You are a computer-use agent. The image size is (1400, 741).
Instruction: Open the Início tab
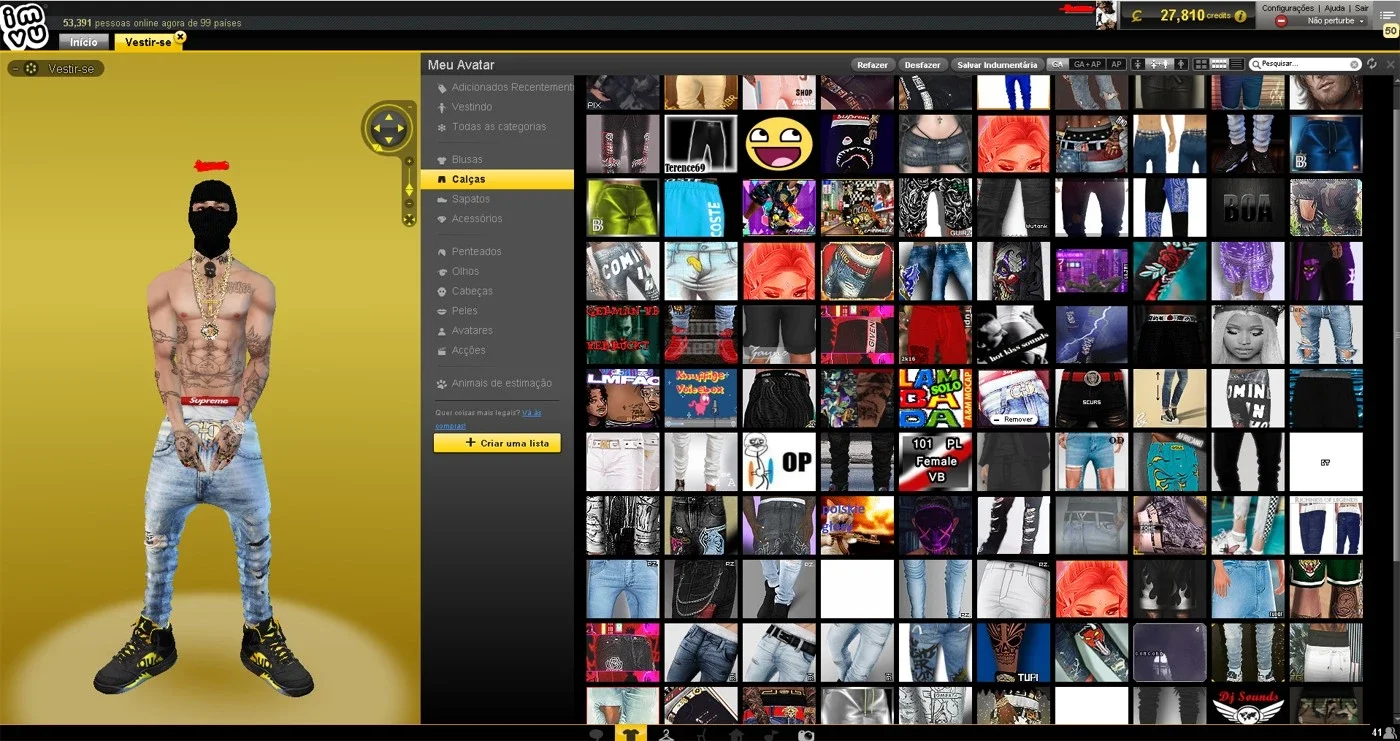coord(84,42)
